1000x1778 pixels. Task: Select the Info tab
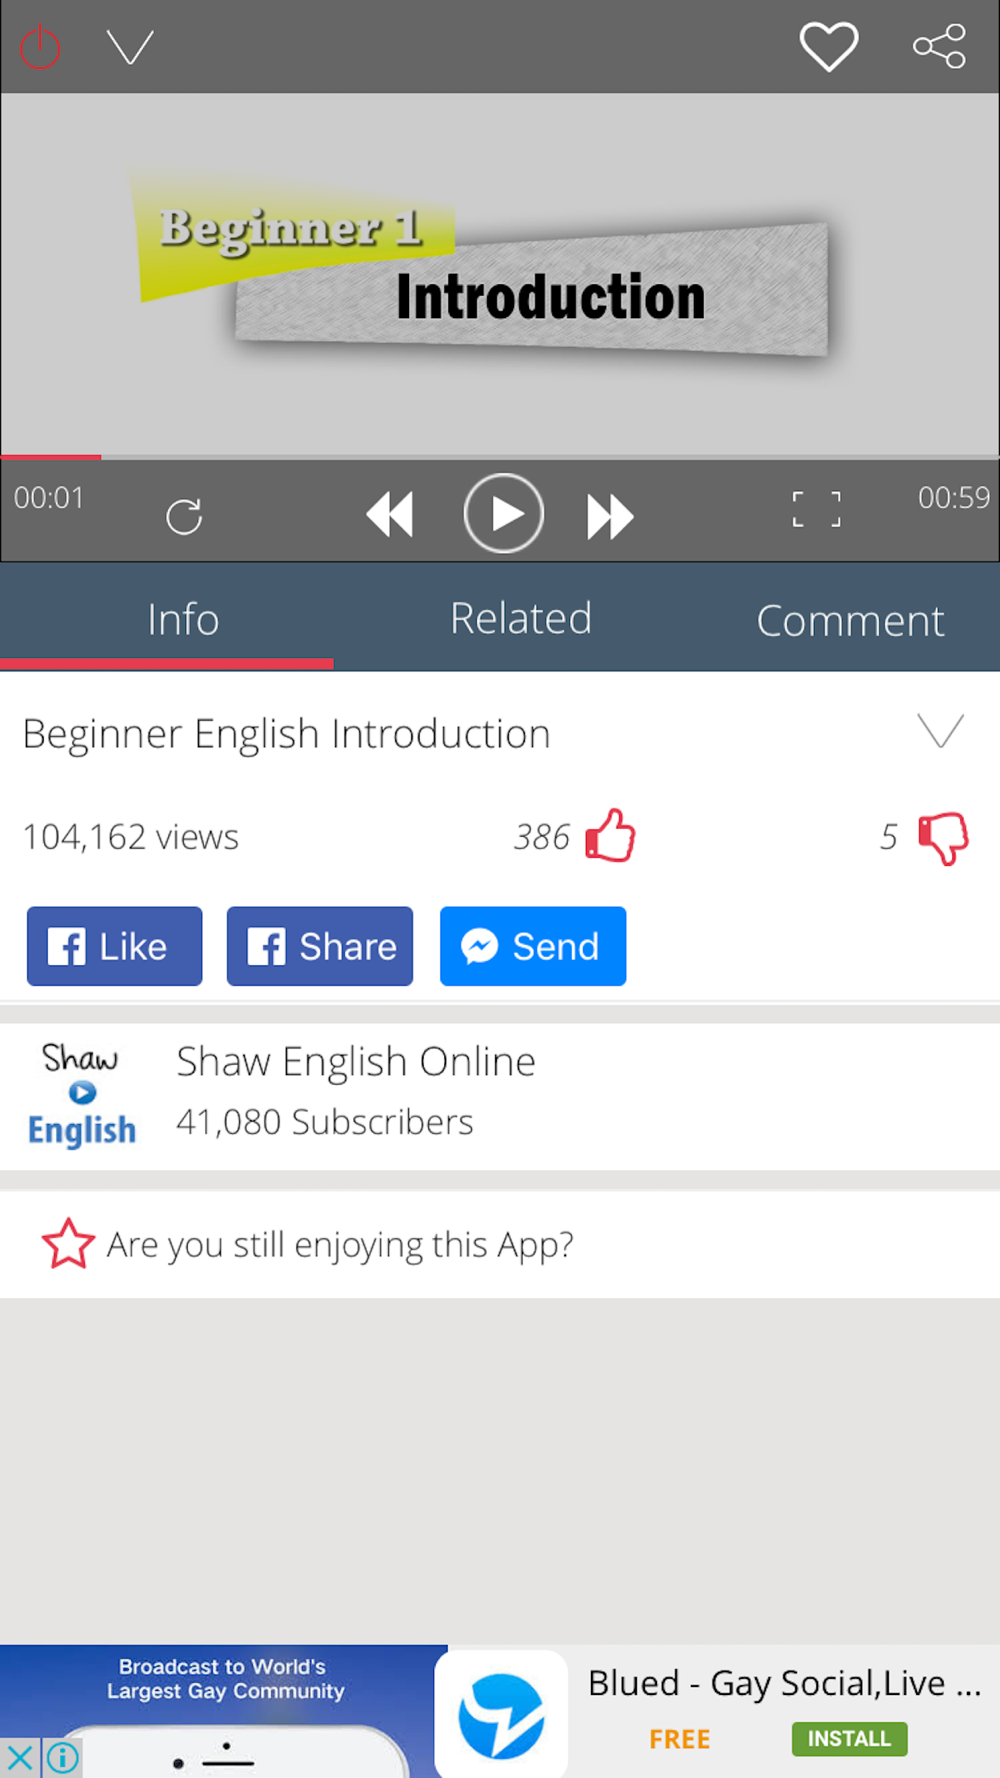167,618
